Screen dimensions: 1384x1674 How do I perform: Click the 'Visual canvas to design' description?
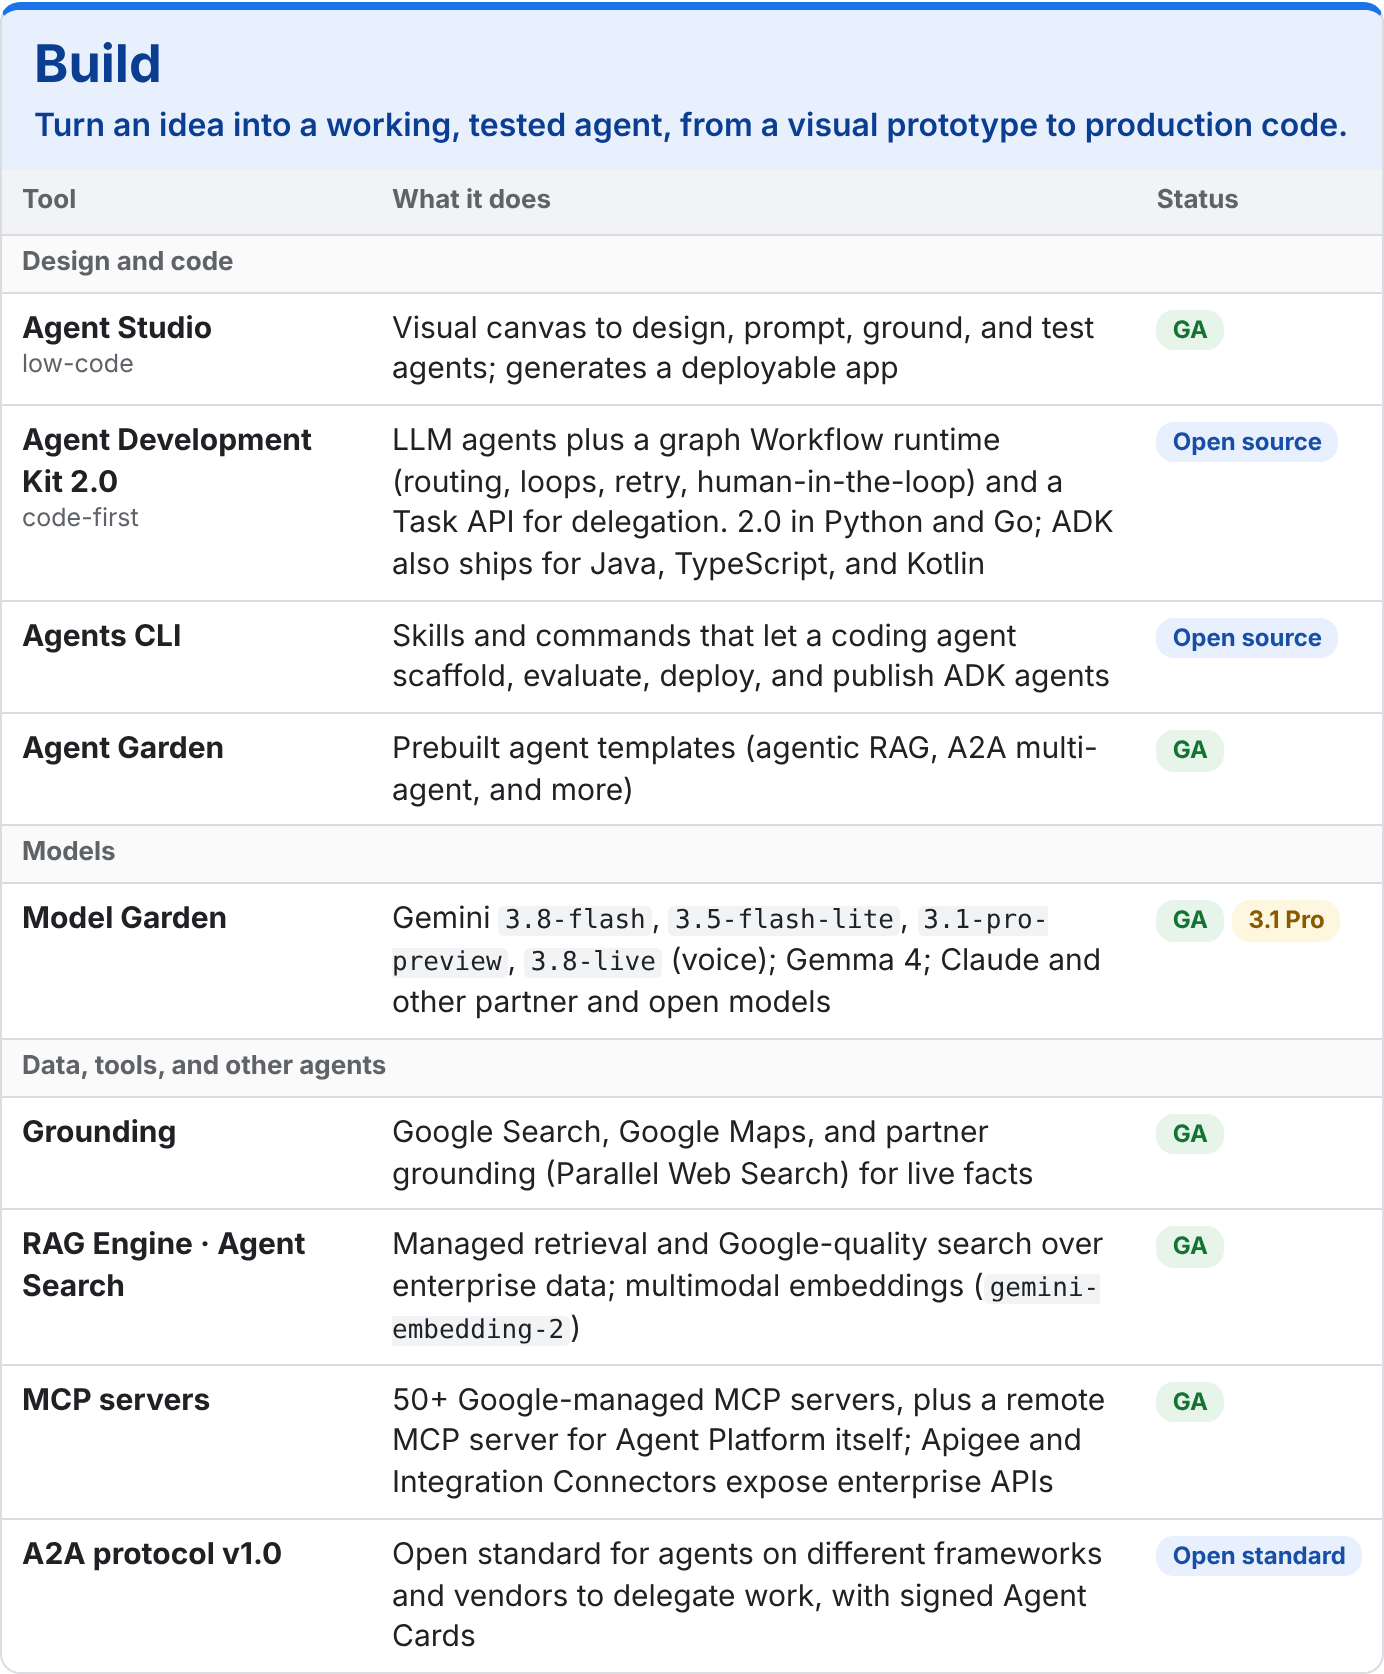[x=743, y=348]
